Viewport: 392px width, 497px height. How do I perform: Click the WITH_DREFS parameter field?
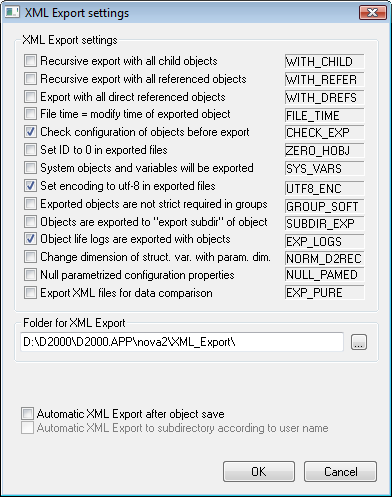pyautogui.click(x=324, y=97)
